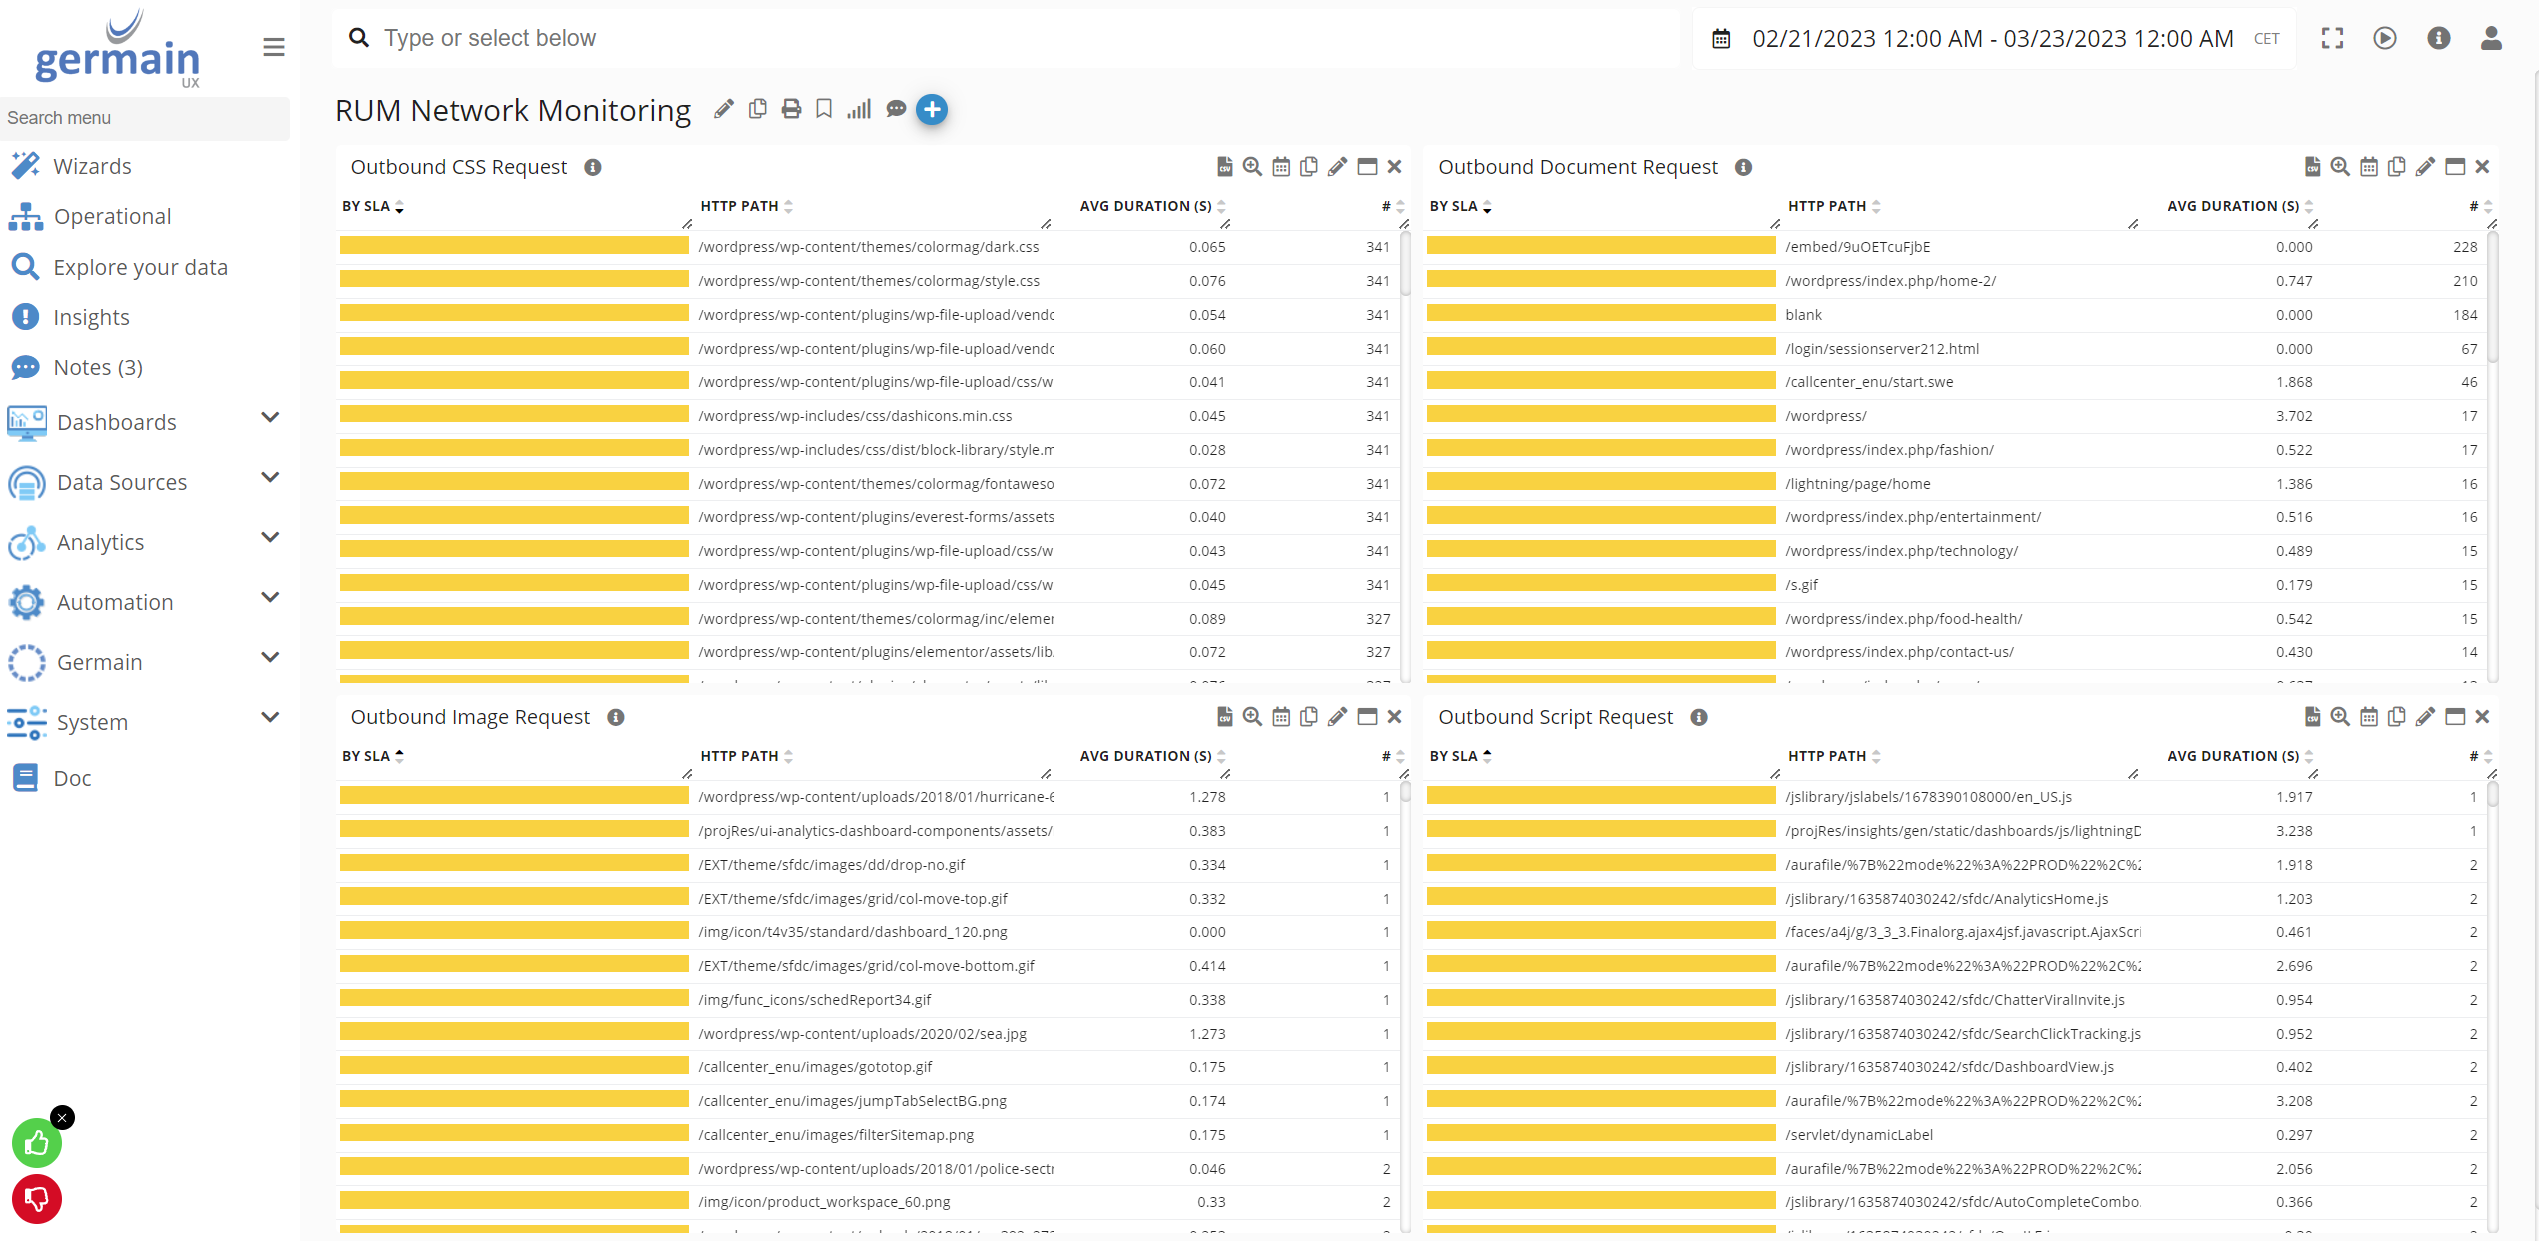The height and width of the screenshot is (1241, 2539).
Task: Edit the Outbound Document Request widget with the pencil
Action: [2424, 167]
